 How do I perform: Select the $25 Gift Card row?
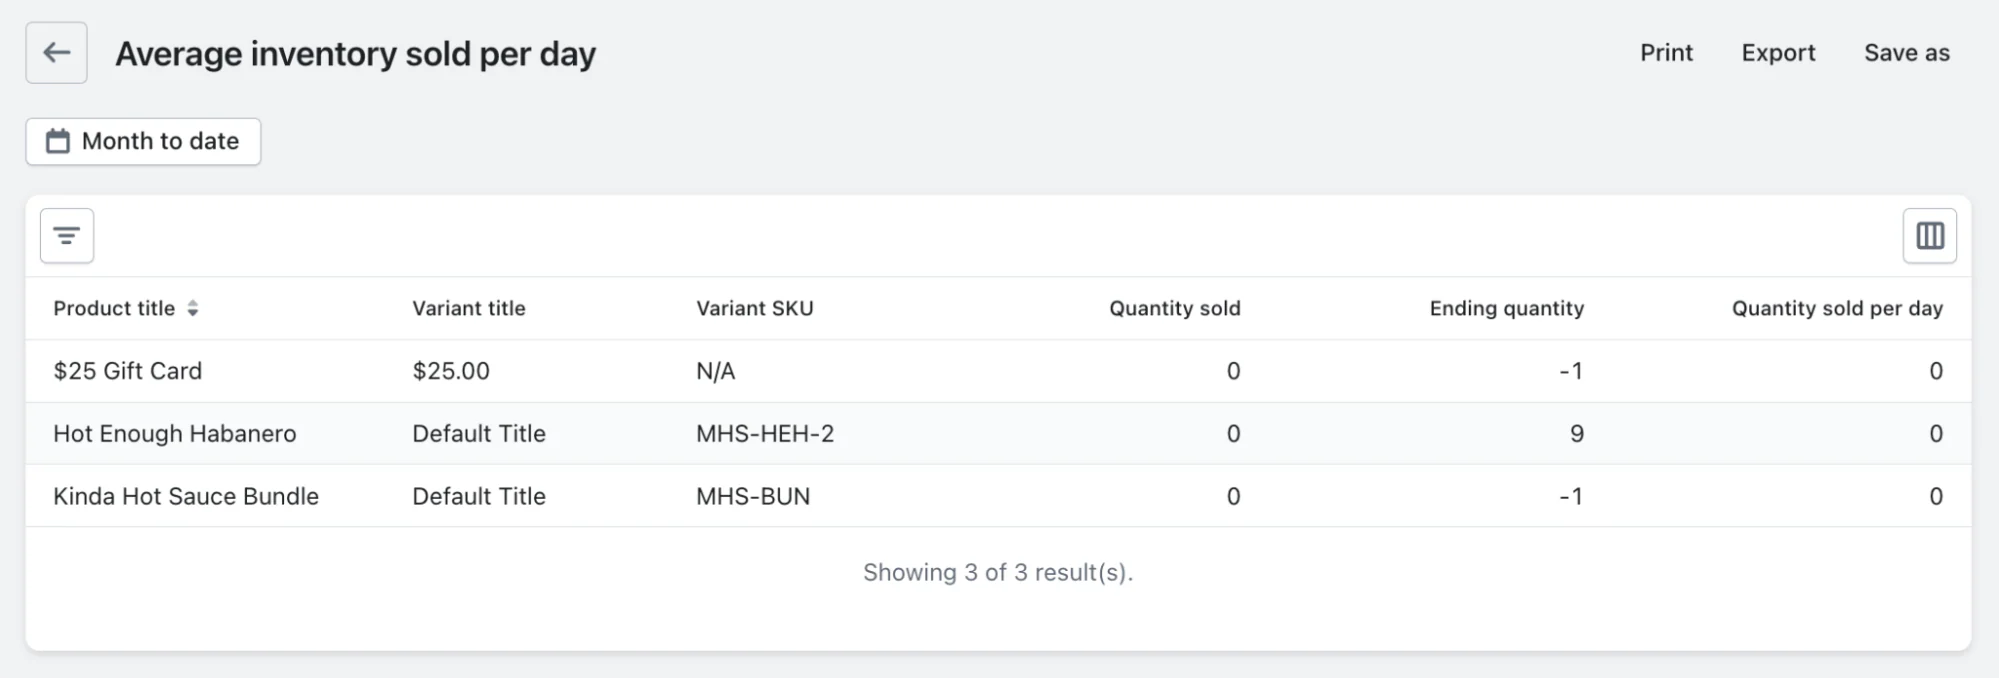click(x=128, y=371)
